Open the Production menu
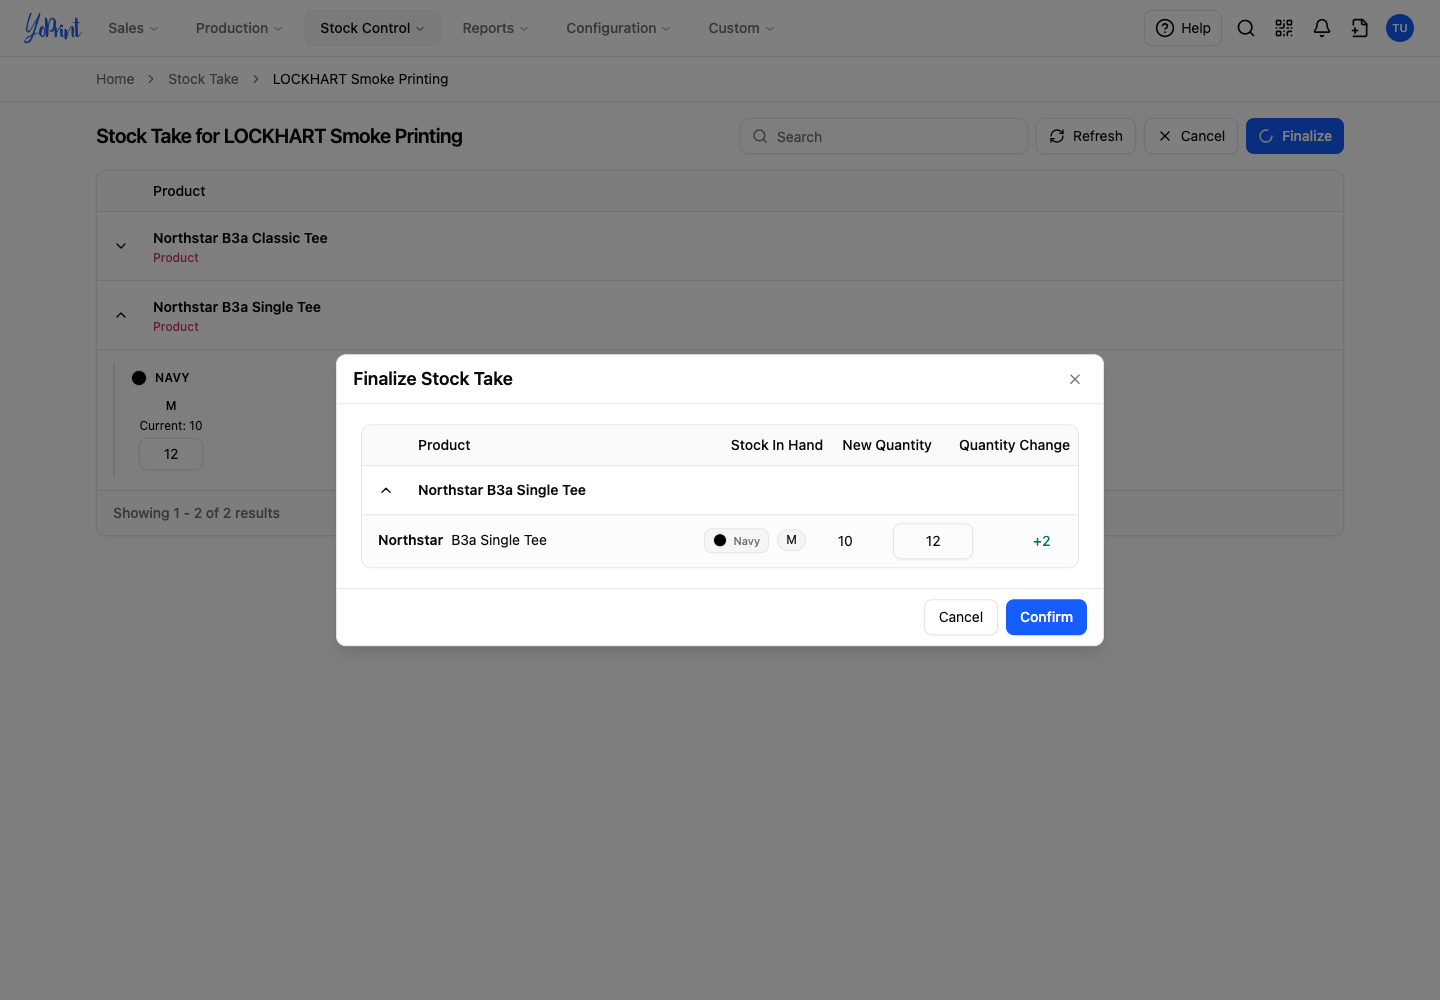The width and height of the screenshot is (1440, 1000). click(239, 28)
